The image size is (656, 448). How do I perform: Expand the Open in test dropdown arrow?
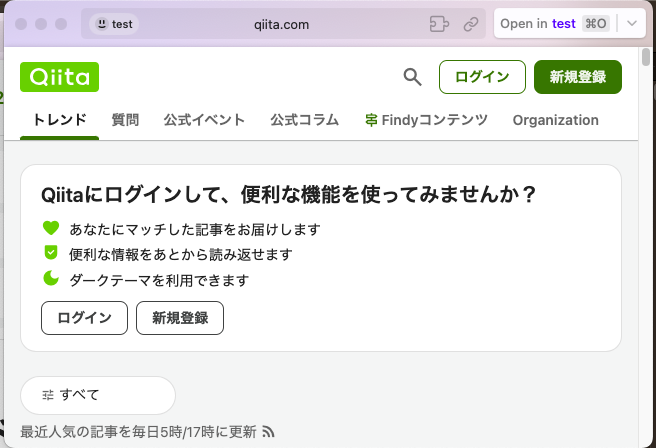click(x=632, y=24)
